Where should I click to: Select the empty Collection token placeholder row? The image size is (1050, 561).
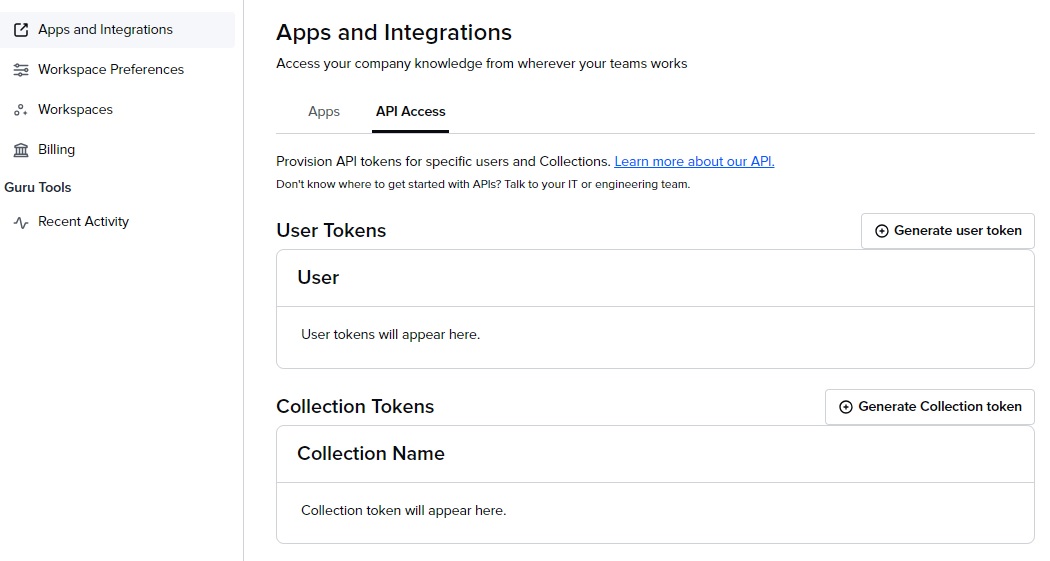(403, 511)
